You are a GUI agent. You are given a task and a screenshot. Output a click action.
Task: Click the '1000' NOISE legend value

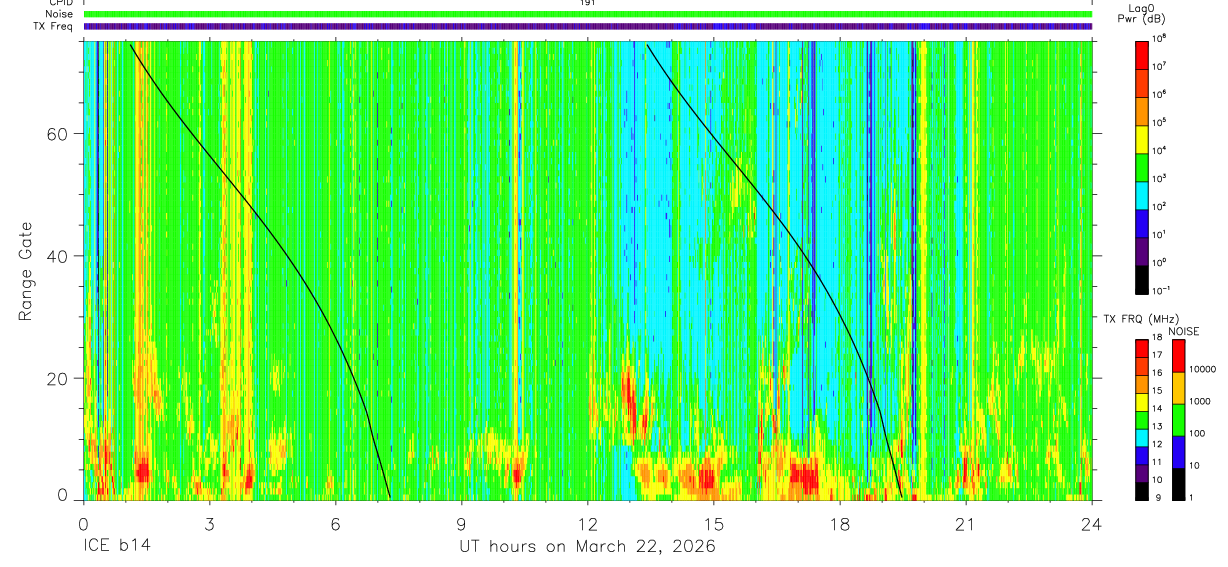(x=1201, y=401)
